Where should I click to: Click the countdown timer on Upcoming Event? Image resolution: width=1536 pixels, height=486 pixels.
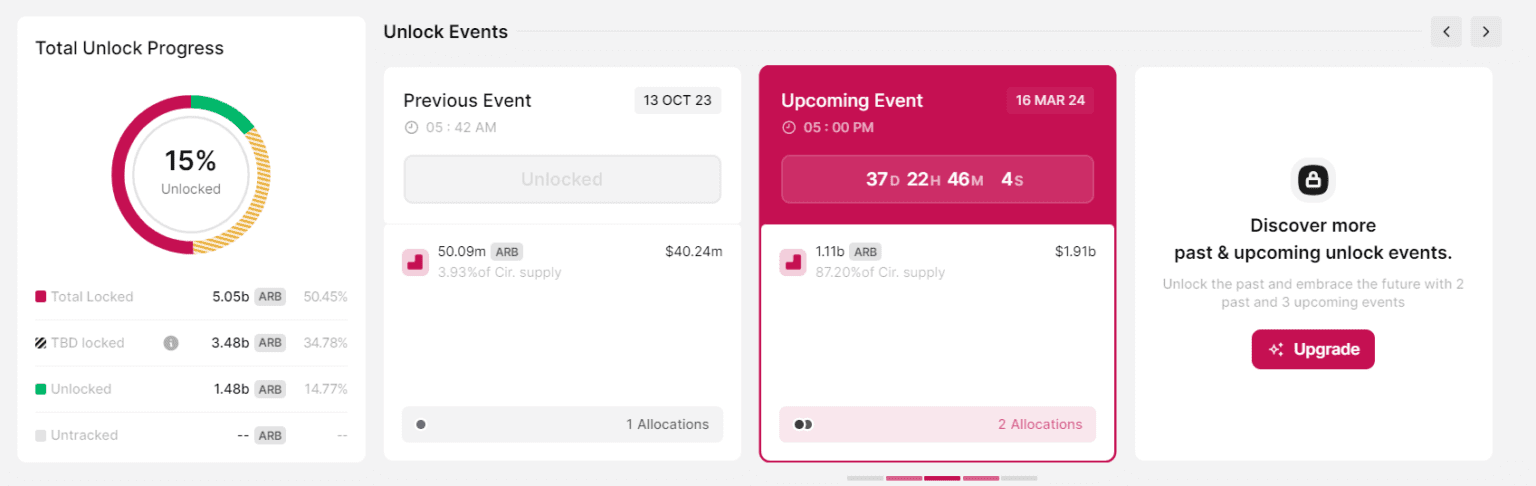[937, 180]
